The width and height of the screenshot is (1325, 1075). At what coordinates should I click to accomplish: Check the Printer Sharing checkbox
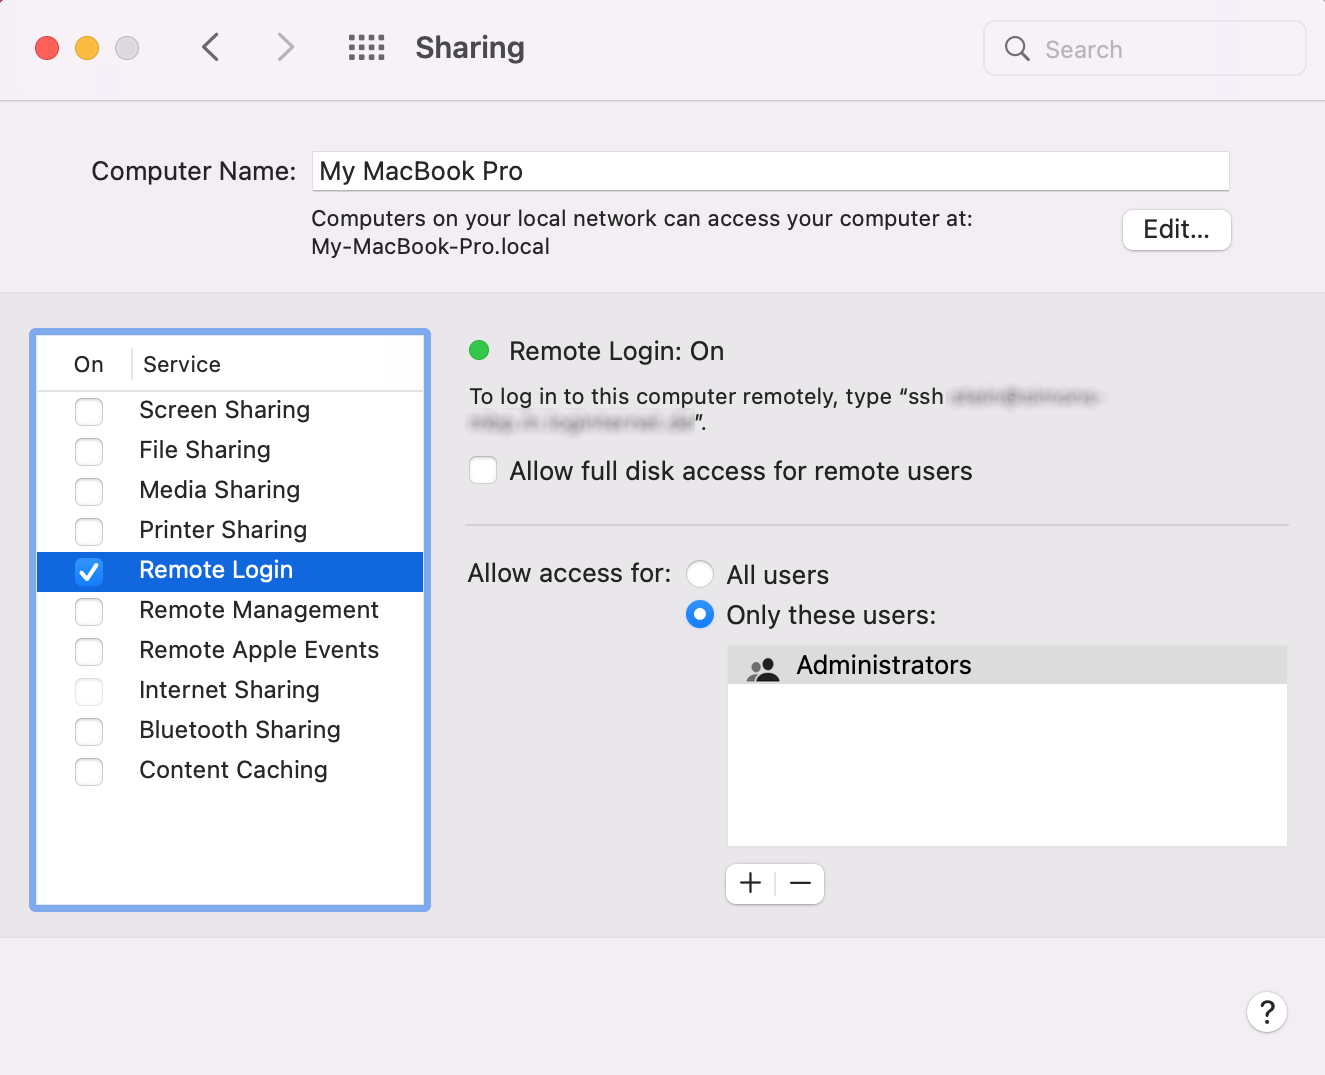[89, 531]
